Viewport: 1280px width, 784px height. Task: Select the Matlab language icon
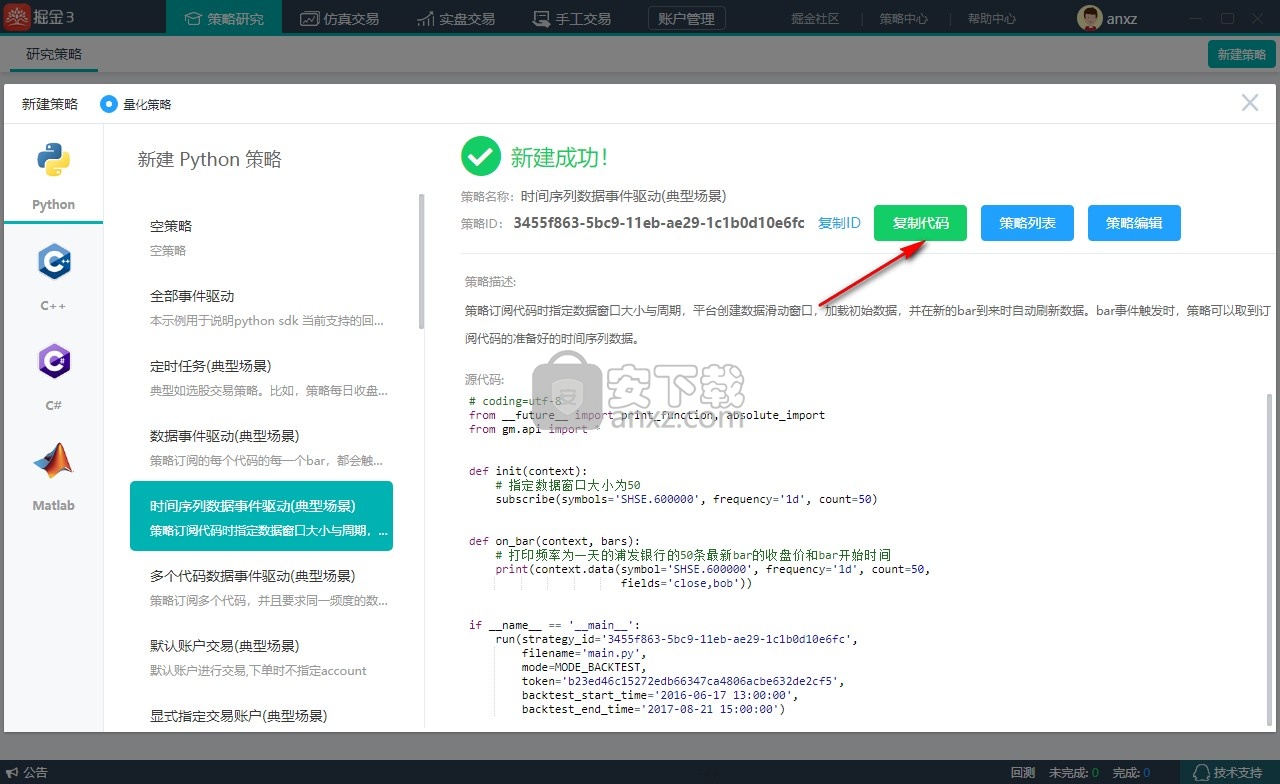click(x=53, y=460)
